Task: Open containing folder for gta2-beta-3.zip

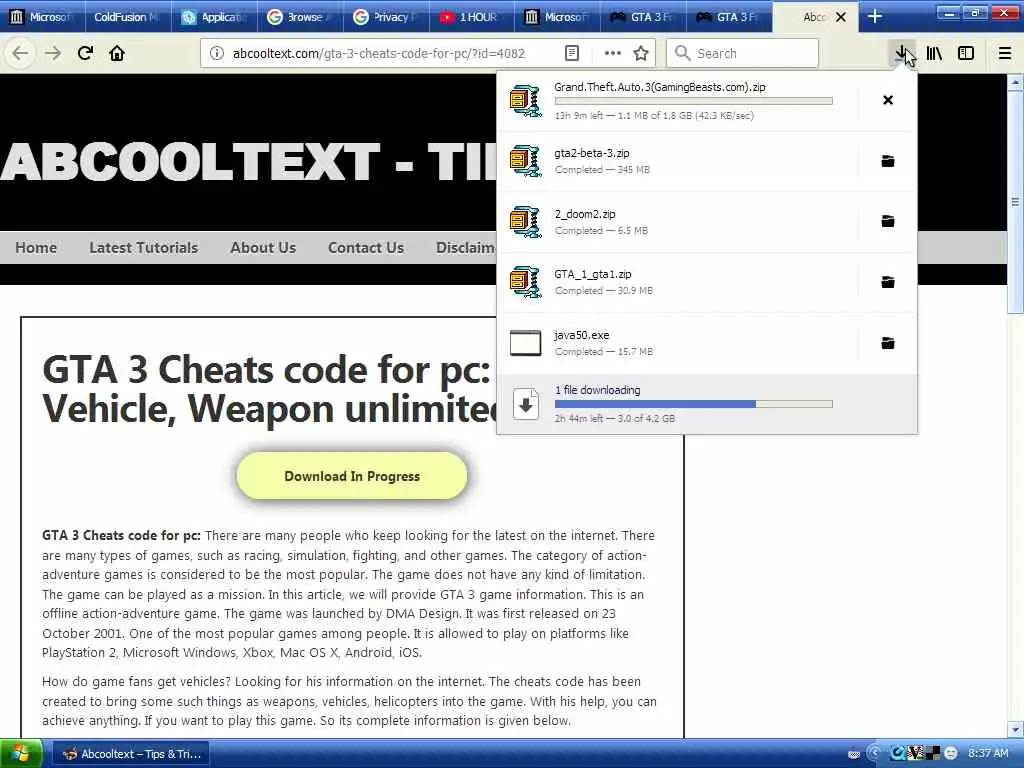Action: pyautogui.click(x=888, y=161)
